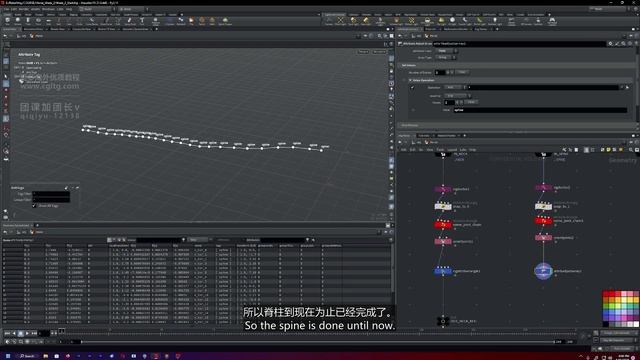640x360 pixels.
Task: Open the Windows menu
Action: [48, 9]
